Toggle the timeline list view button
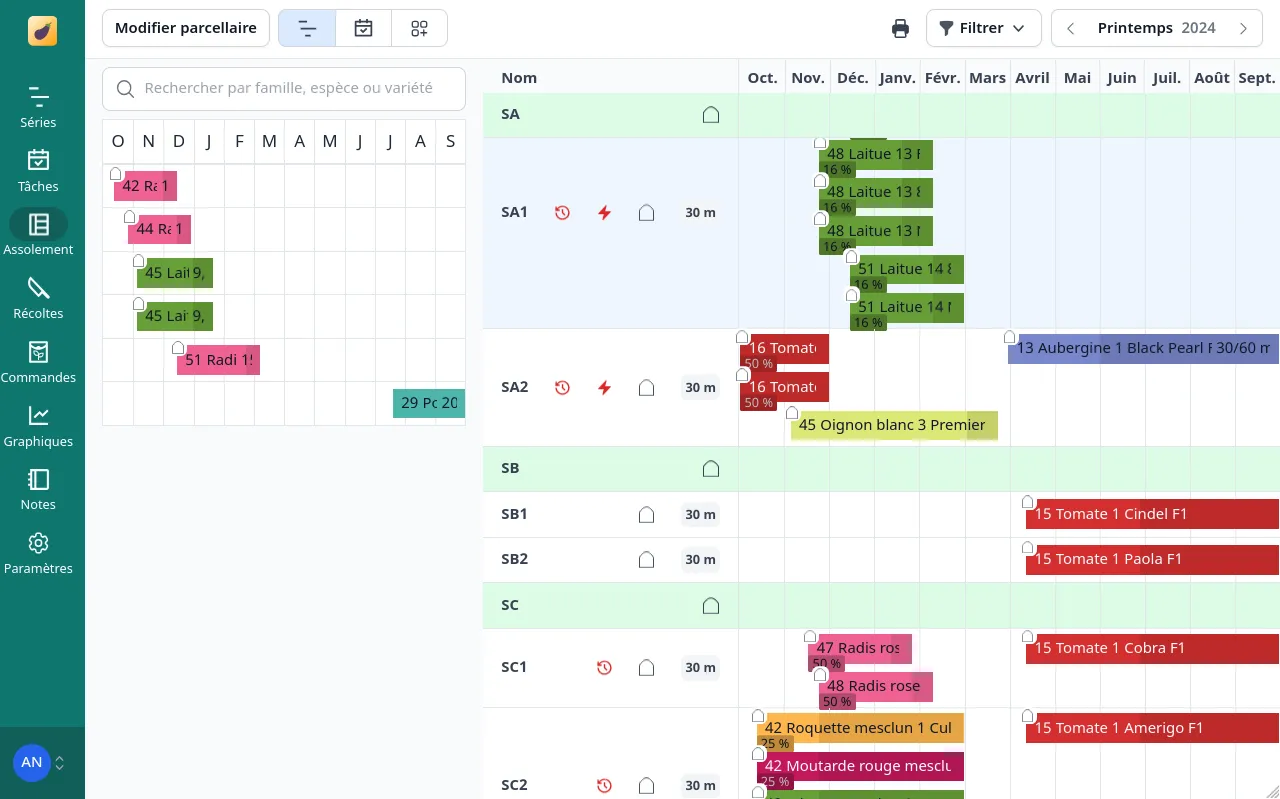This screenshot has height=799, width=1280. pos(307,28)
